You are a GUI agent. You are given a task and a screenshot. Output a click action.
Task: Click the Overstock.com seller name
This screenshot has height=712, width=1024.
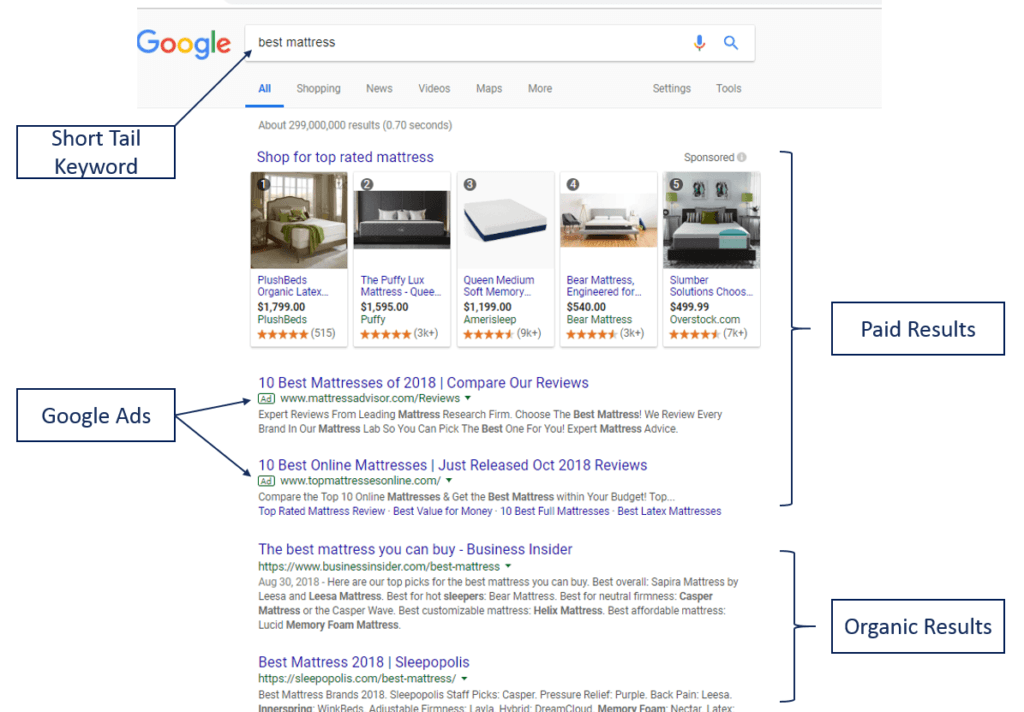705,320
